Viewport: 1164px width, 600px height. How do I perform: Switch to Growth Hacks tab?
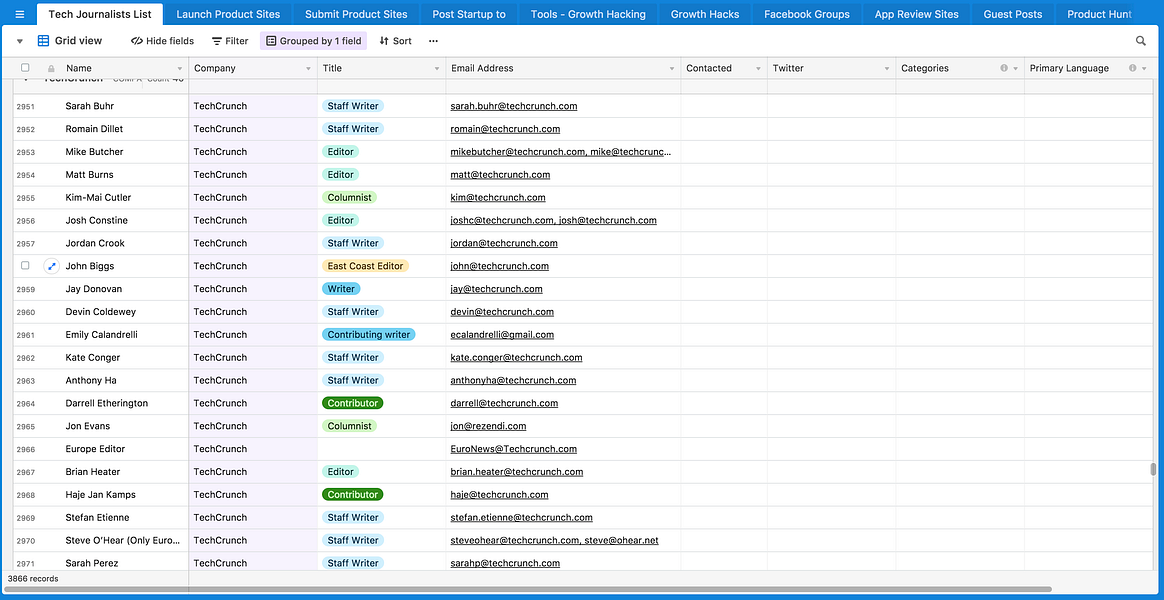705,14
